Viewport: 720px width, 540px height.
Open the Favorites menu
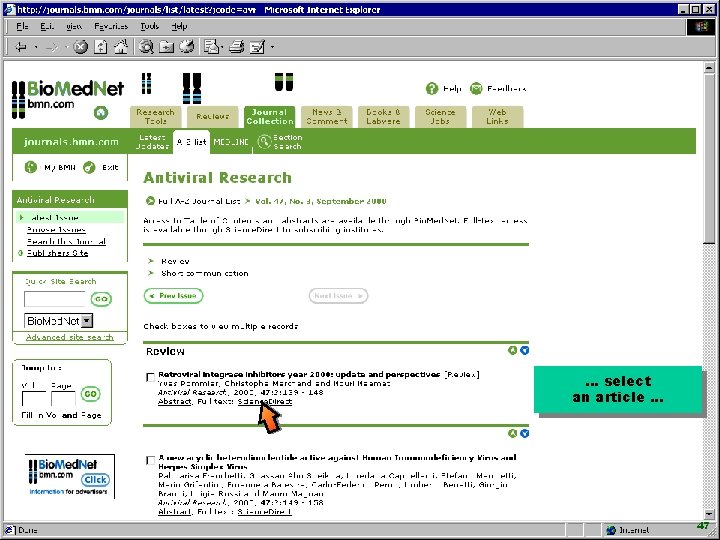click(x=111, y=26)
